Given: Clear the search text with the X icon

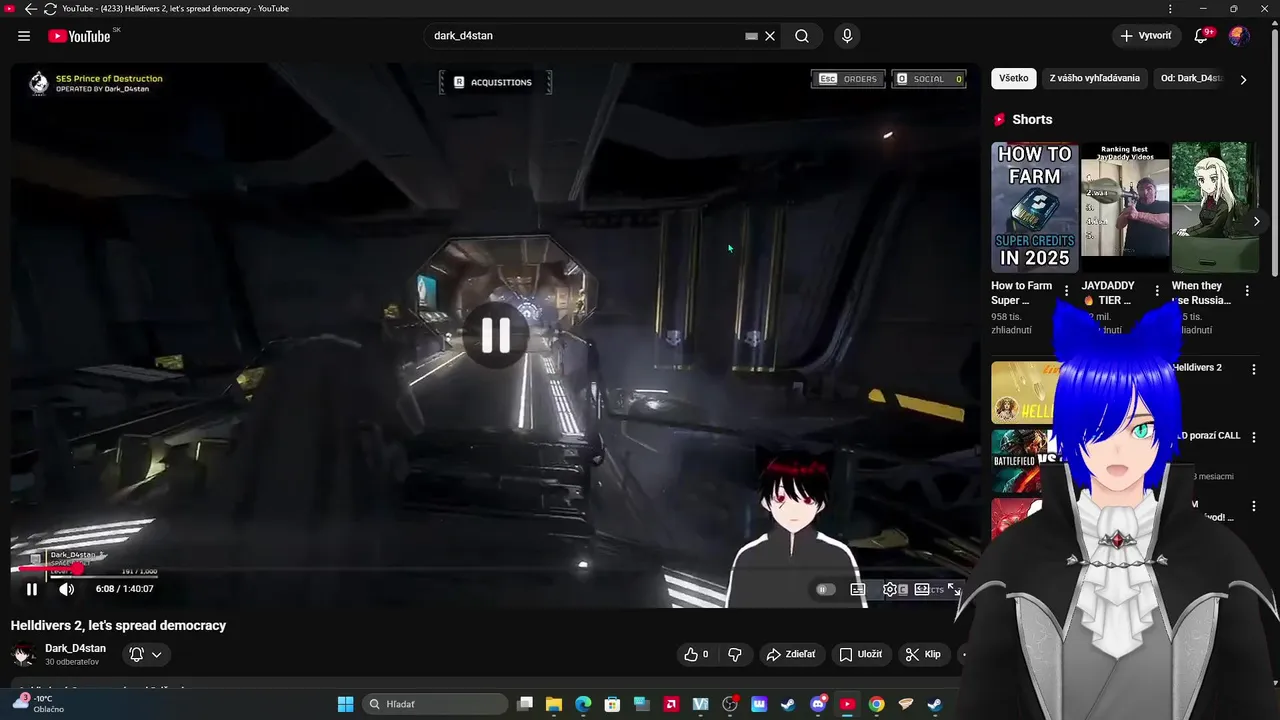Looking at the screenshot, I should [770, 36].
